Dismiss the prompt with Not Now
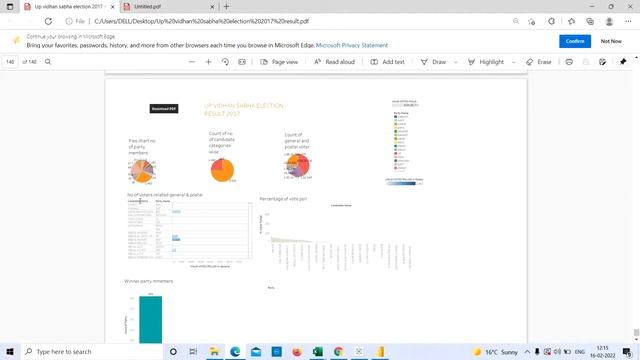The height and width of the screenshot is (360, 640). click(x=611, y=41)
